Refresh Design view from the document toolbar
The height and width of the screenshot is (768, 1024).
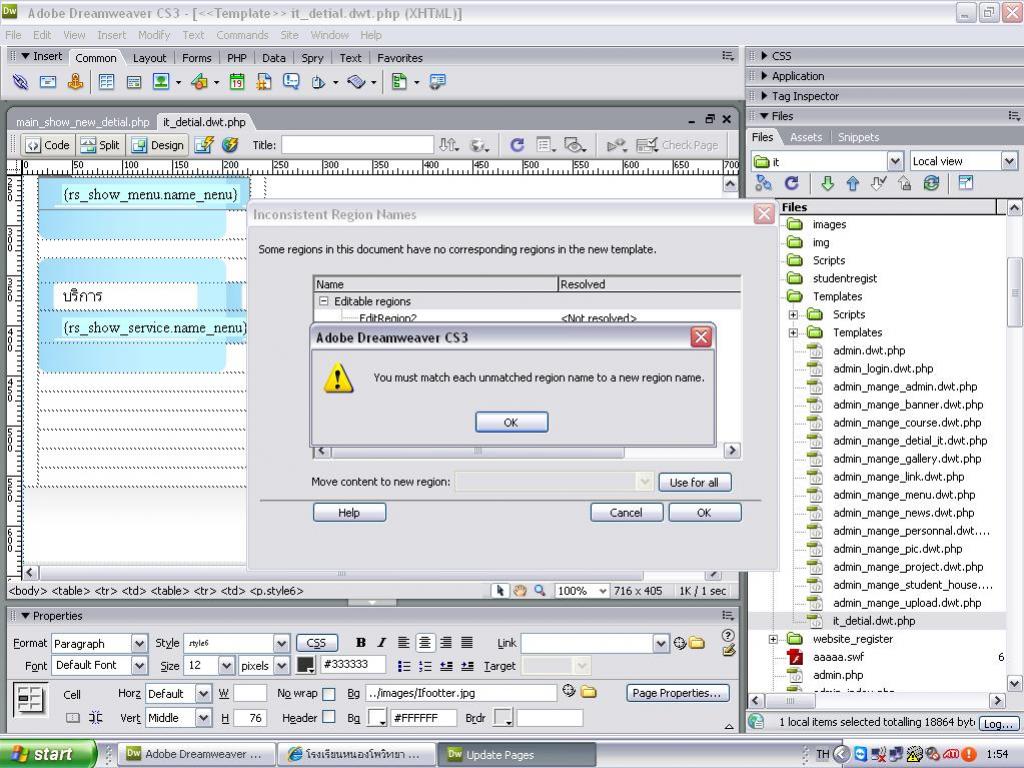point(517,145)
